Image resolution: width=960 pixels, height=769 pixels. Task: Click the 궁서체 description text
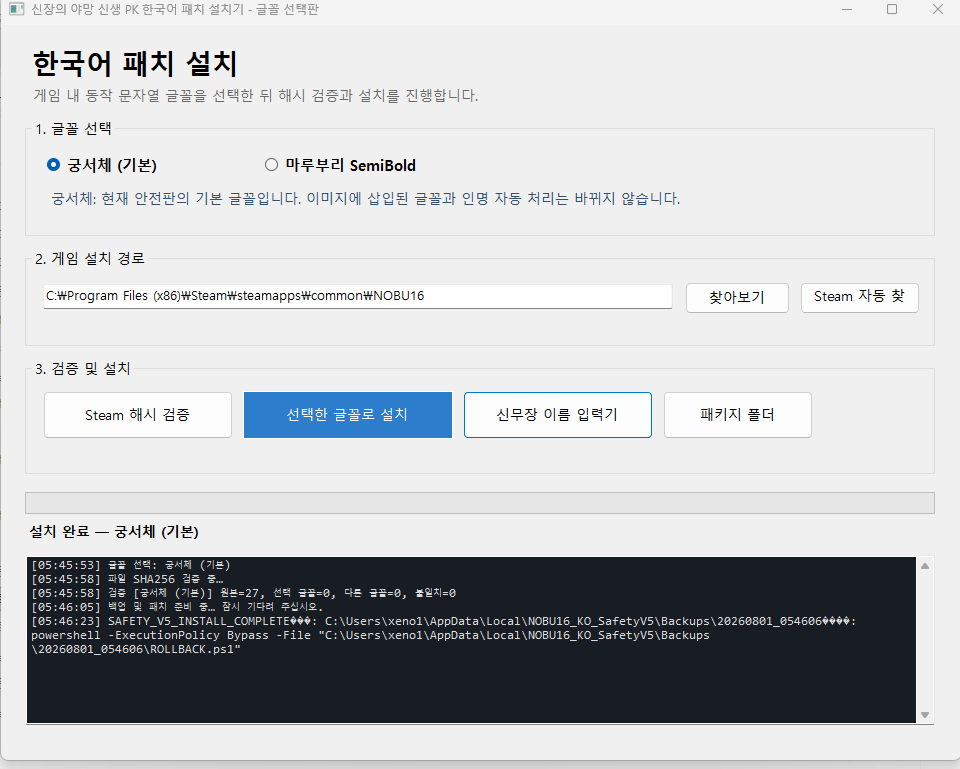366,199
